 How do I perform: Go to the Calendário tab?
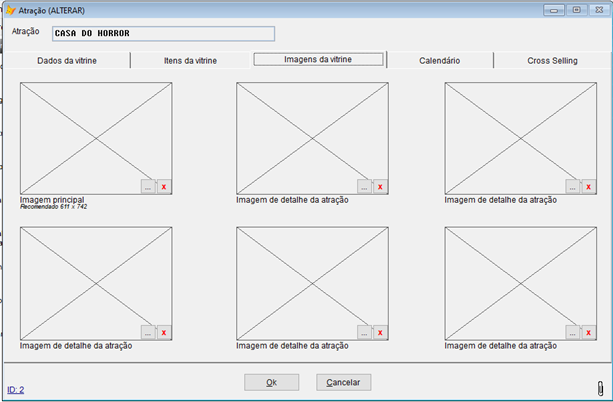[440, 61]
